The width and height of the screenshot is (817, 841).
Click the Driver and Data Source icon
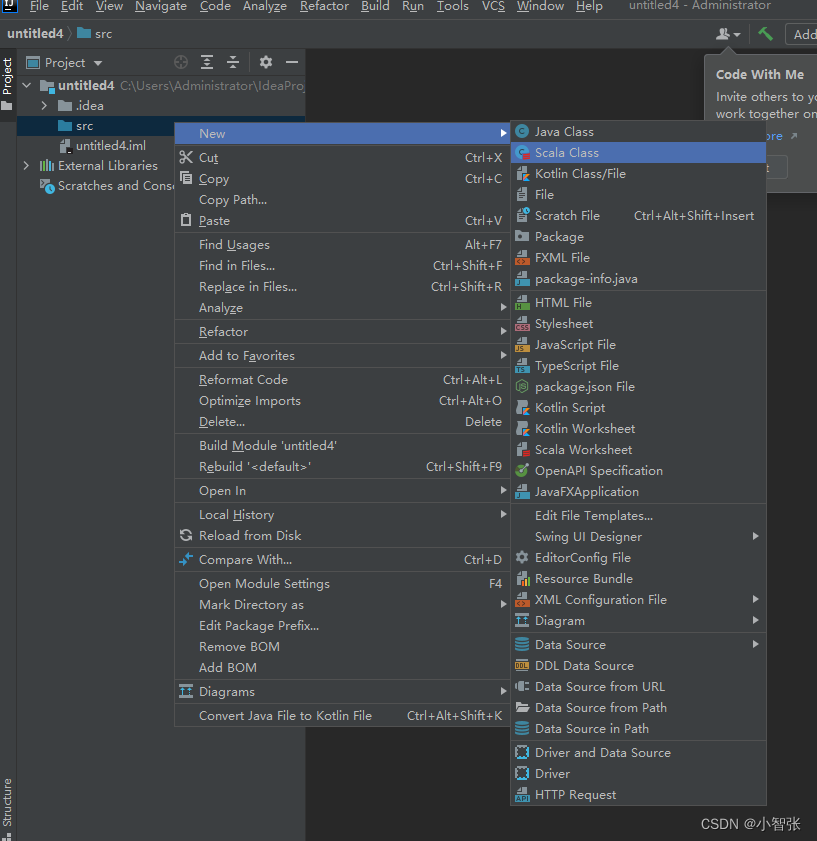click(x=522, y=753)
